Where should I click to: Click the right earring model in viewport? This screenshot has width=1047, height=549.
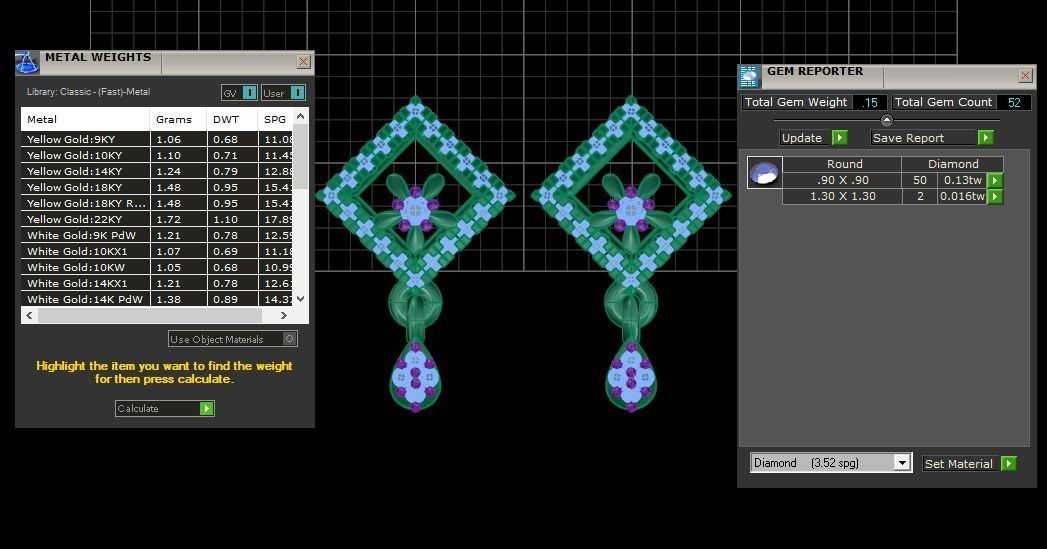pos(631,254)
